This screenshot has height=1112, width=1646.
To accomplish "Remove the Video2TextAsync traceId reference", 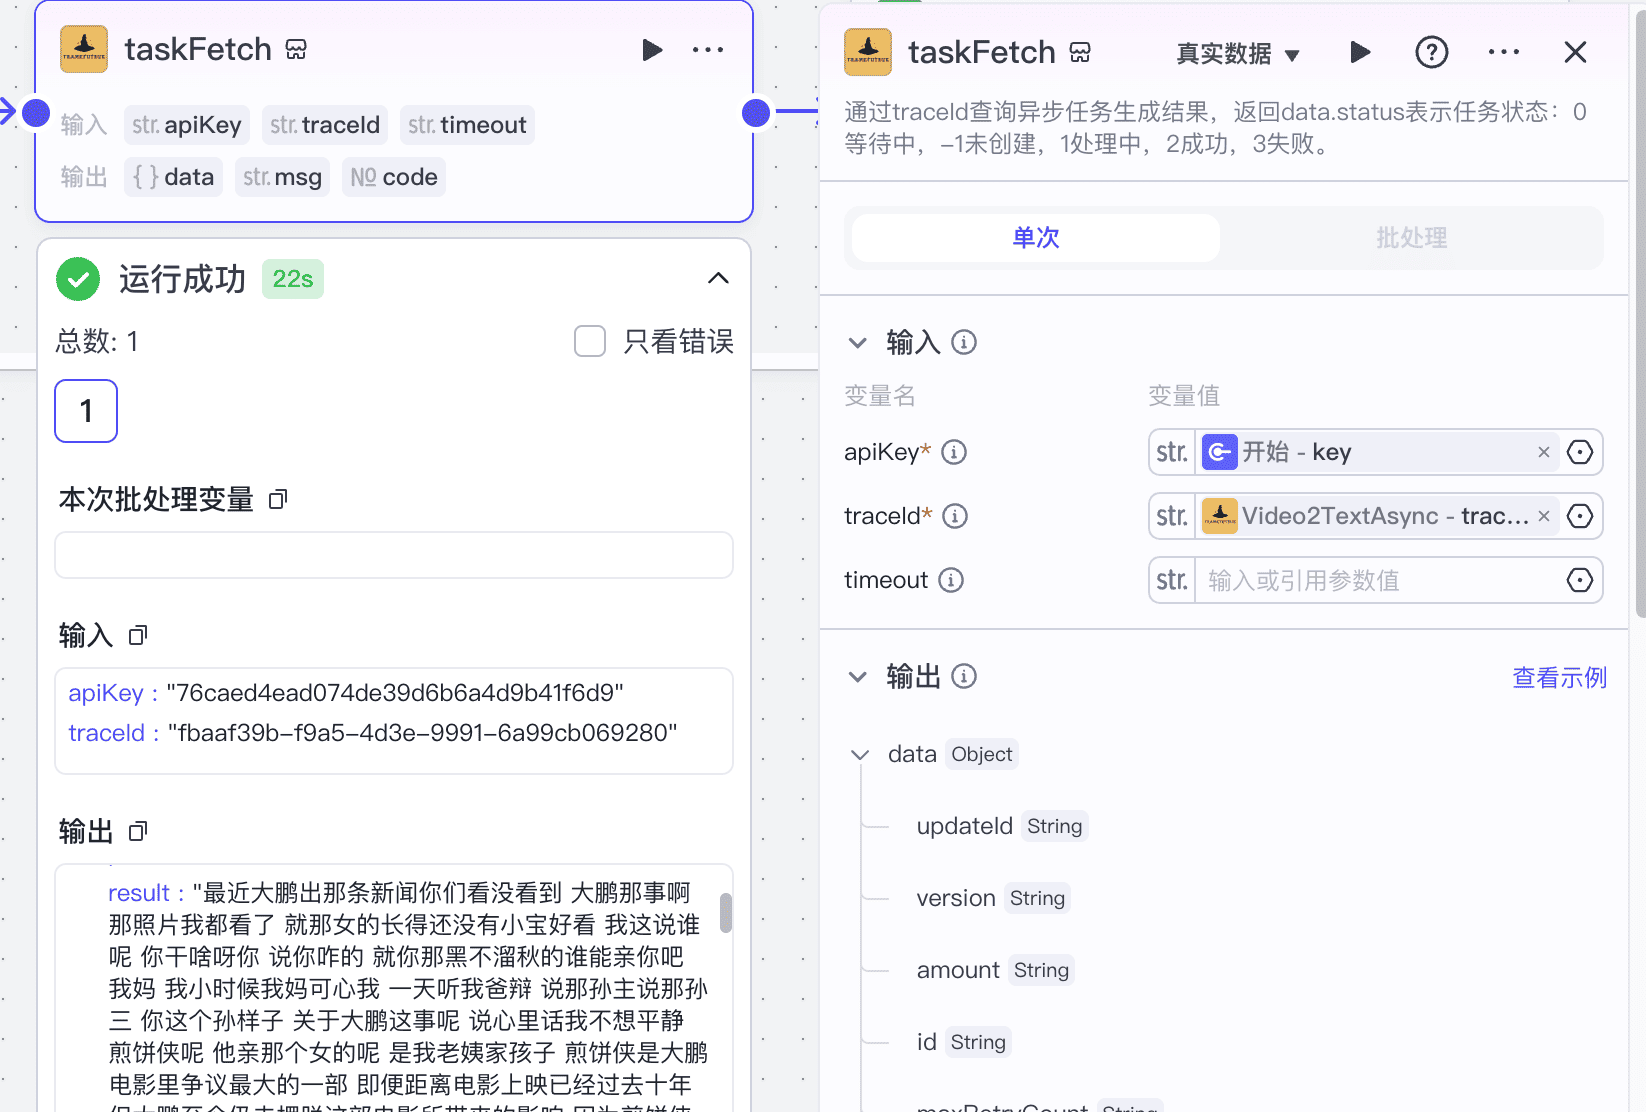I will pyautogui.click(x=1544, y=516).
